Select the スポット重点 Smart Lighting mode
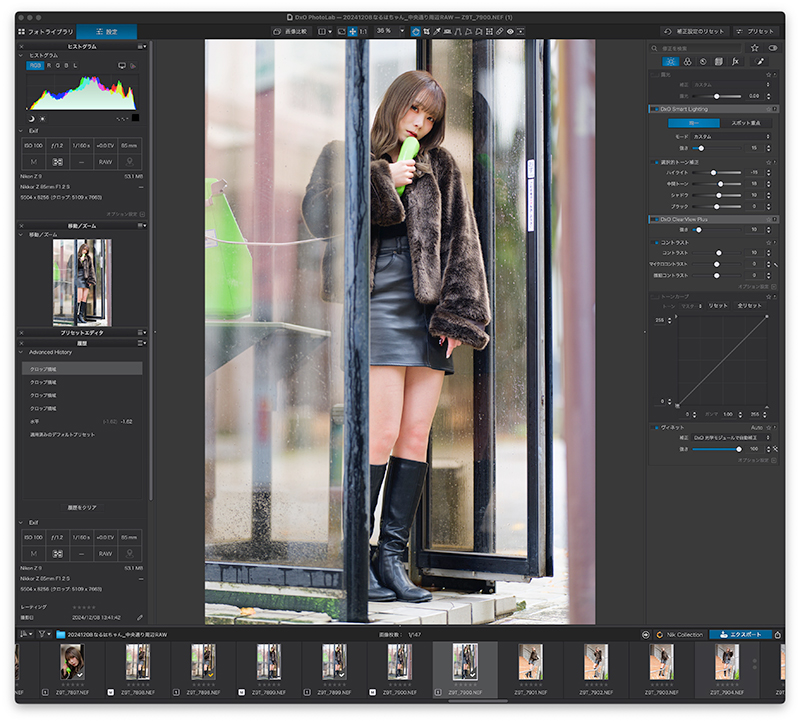Image resolution: width=800 pixels, height=722 pixels. pos(746,123)
